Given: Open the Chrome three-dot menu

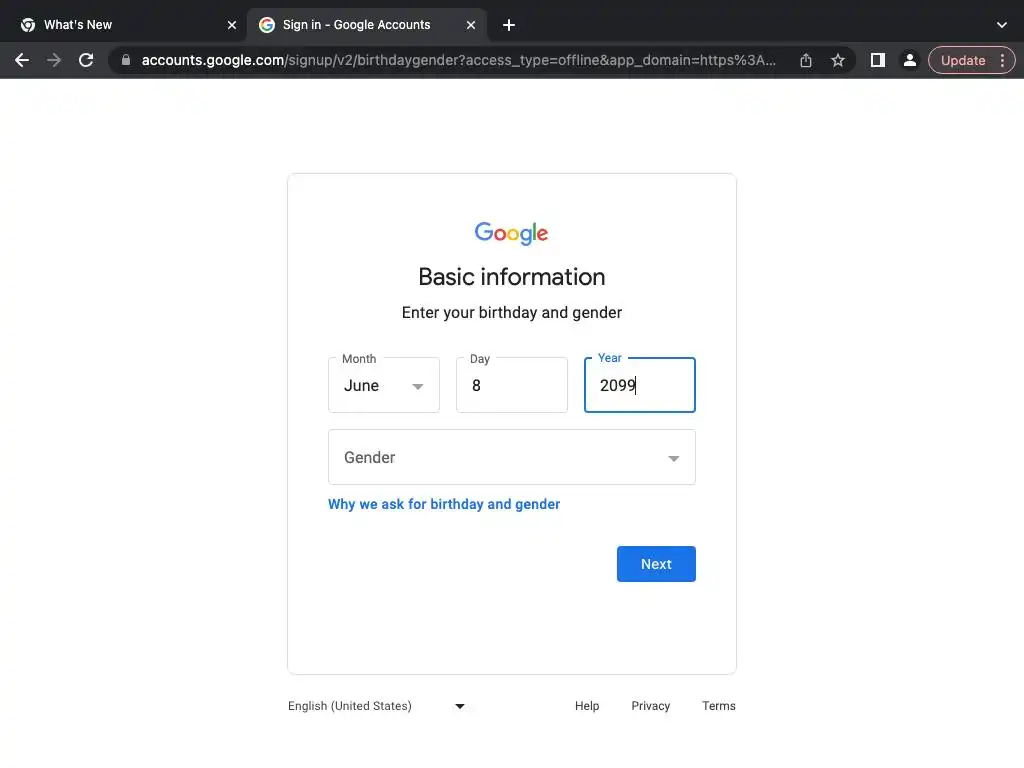Looking at the screenshot, I should (x=1002, y=60).
